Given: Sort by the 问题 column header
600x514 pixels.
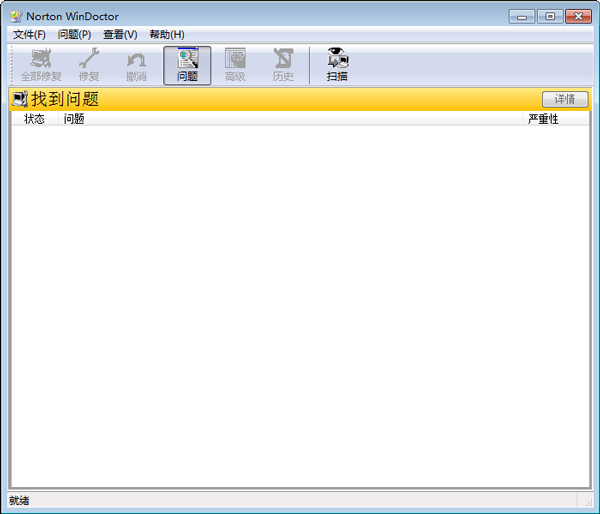Looking at the screenshot, I should click(290, 119).
